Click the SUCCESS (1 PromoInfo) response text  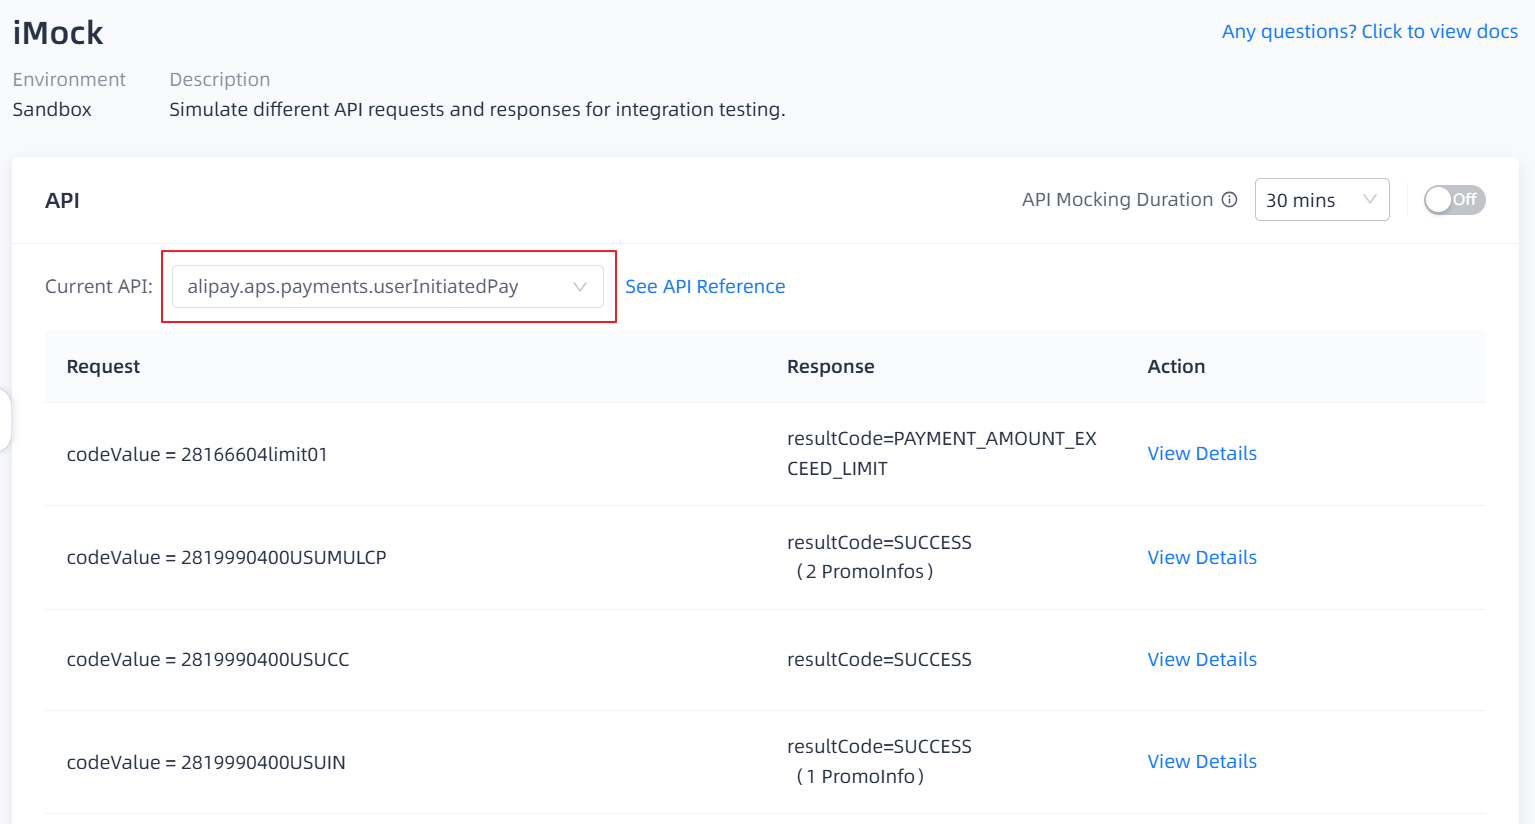tap(878, 762)
